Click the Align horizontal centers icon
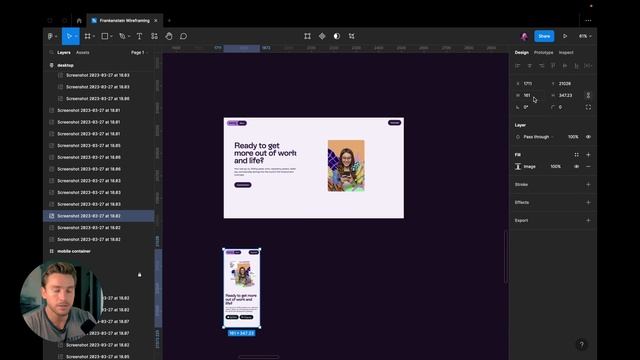The height and width of the screenshot is (360, 640). tap(529, 66)
